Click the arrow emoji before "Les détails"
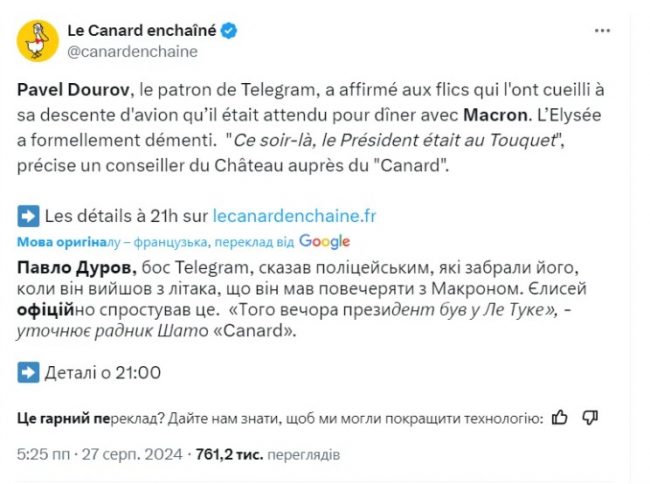 click(x=28, y=214)
